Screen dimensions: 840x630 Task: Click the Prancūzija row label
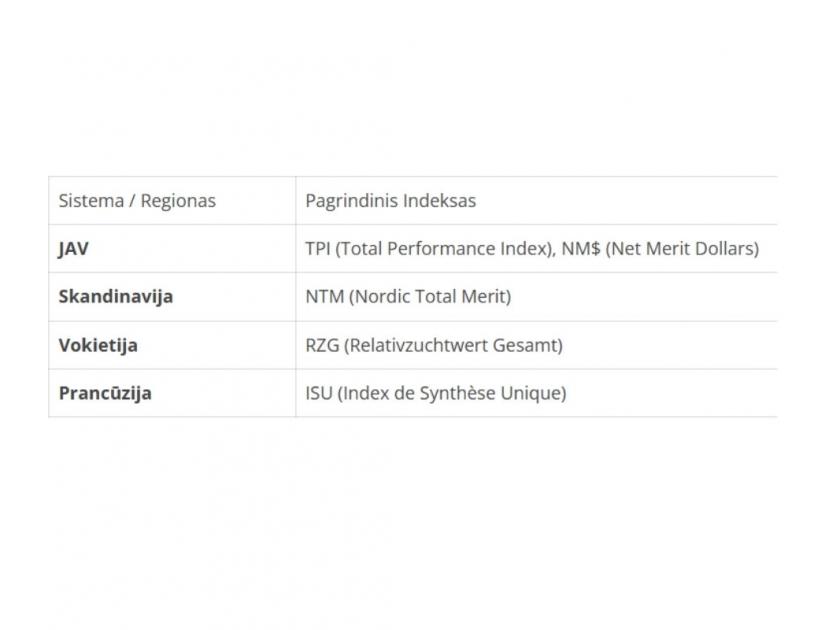105,393
